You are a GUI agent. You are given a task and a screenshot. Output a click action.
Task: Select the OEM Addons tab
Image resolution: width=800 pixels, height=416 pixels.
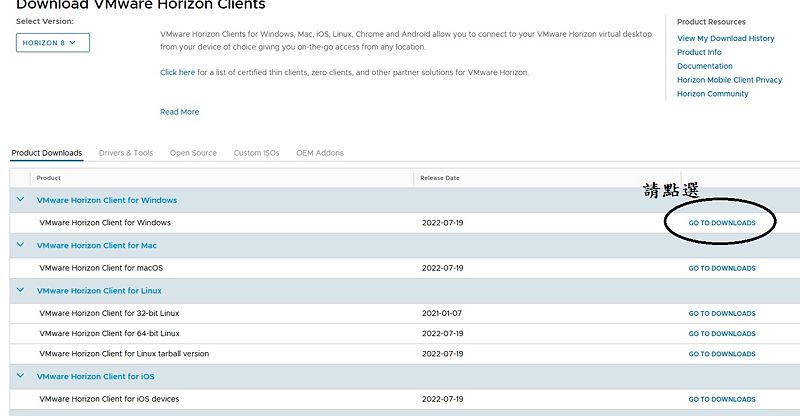(320, 153)
